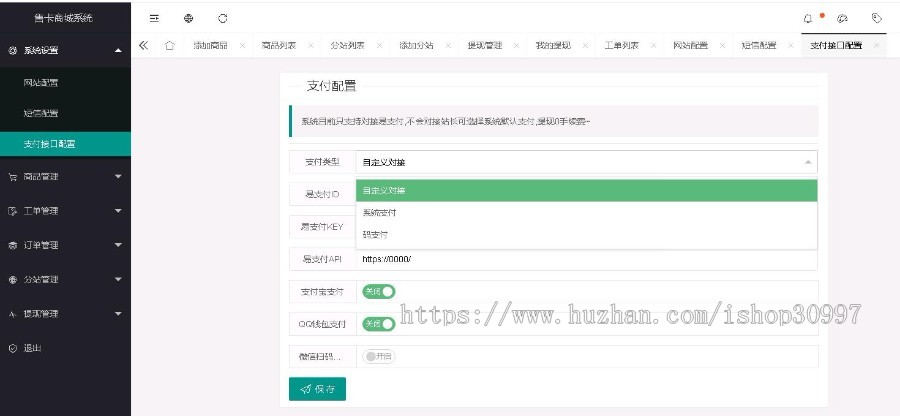Toggle the sidebar collapse icon in top bar
This screenshot has height=416, width=900.
point(154,18)
